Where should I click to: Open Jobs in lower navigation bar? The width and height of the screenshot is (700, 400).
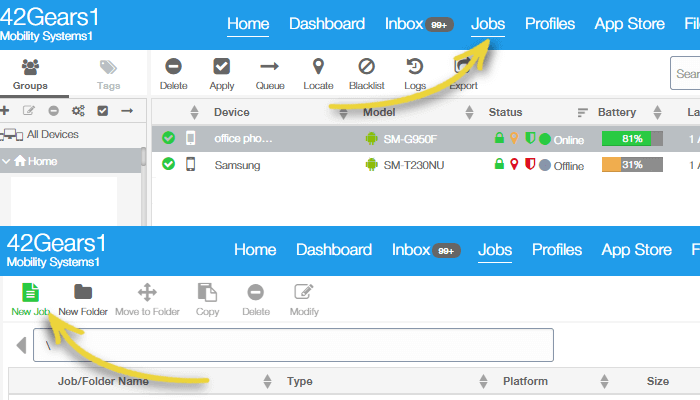coord(495,250)
